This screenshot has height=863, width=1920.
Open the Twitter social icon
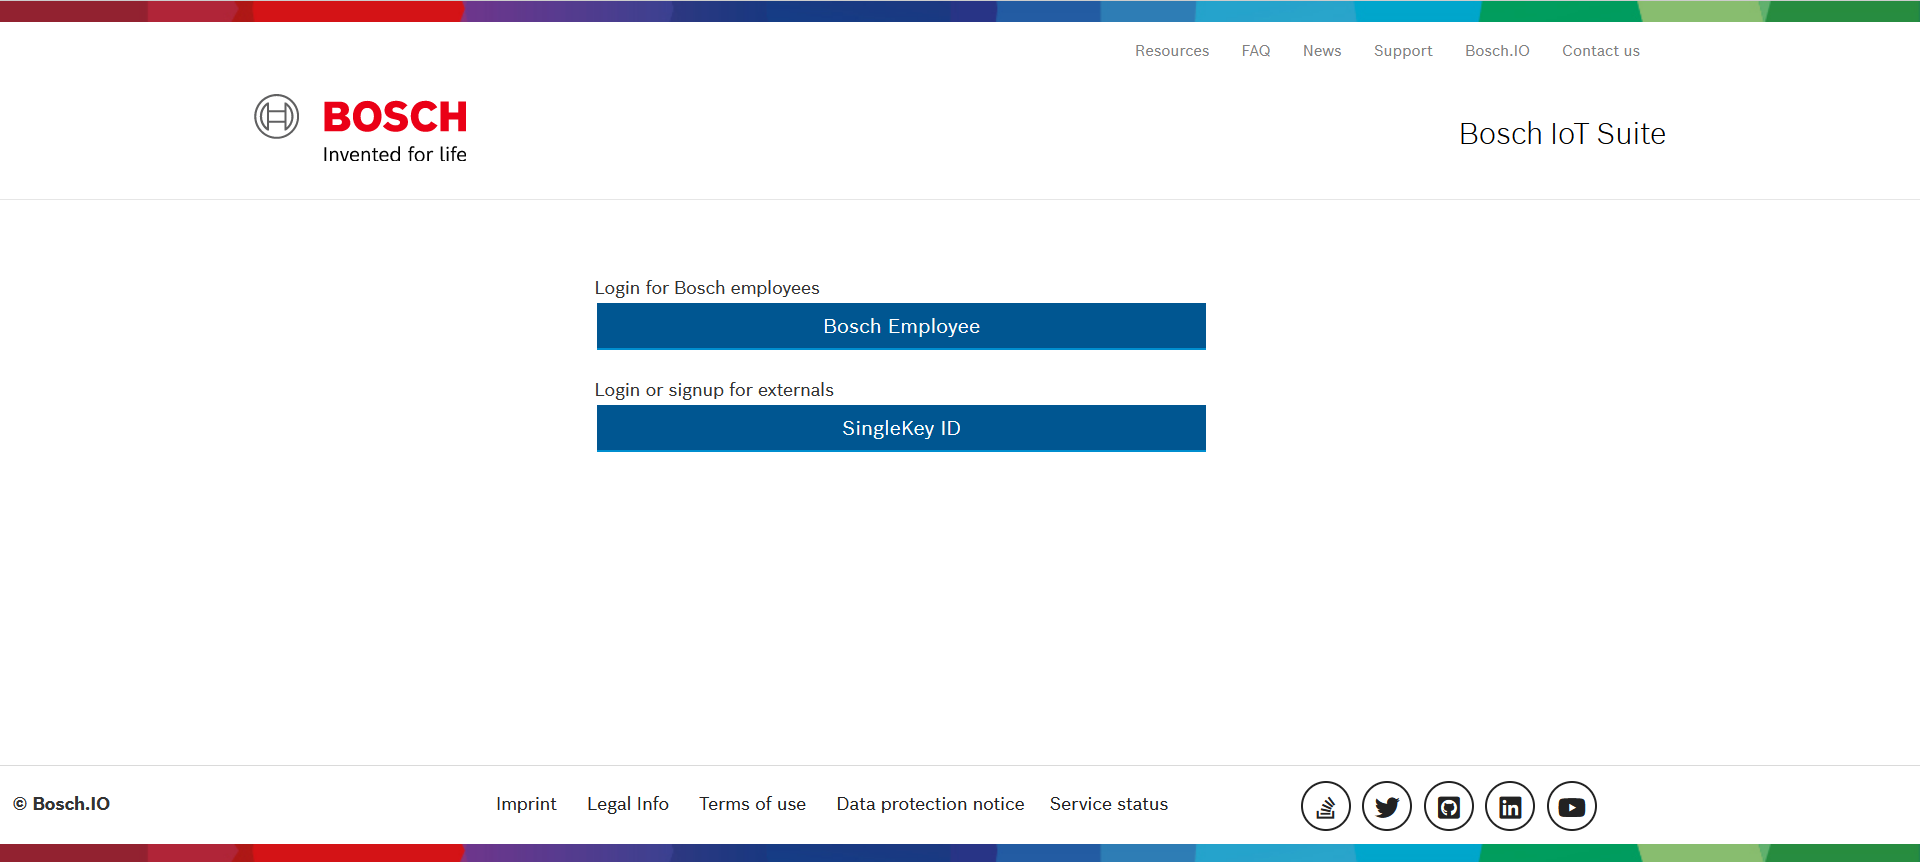(1387, 806)
